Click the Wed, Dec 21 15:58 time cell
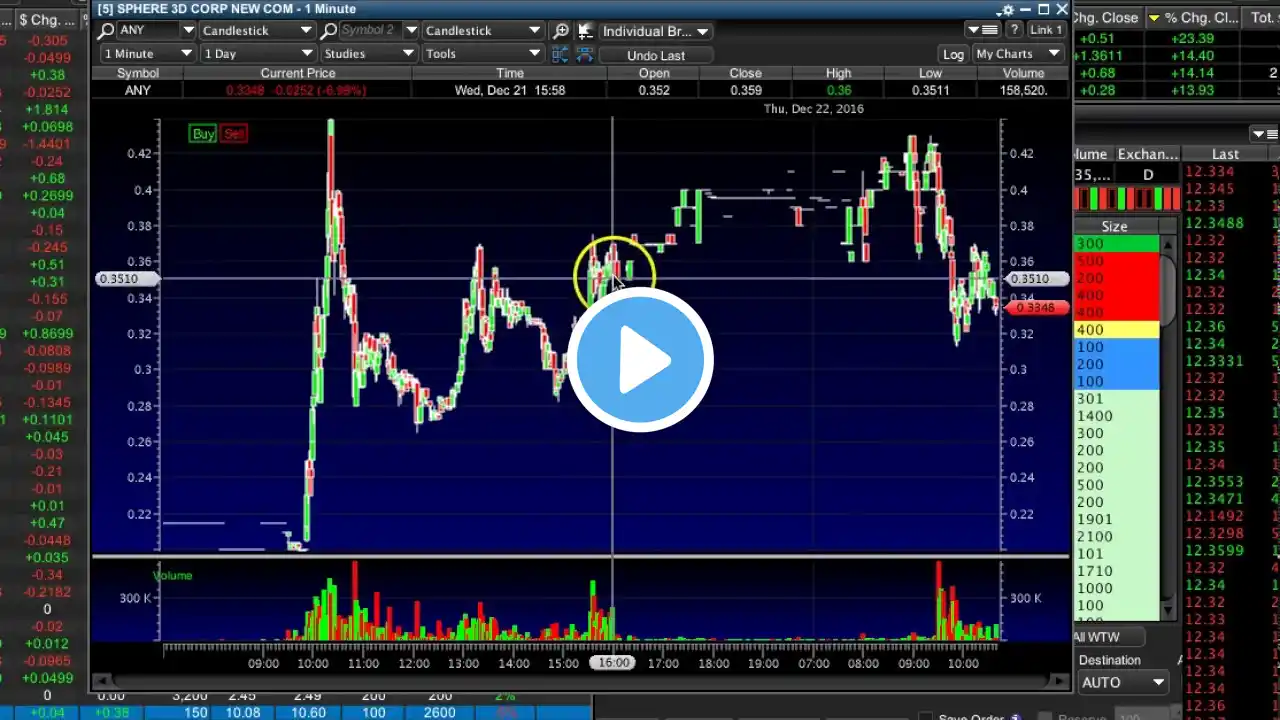Image resolution: width=1280 pixels, height=720 pixels. [x=510, y=90]
